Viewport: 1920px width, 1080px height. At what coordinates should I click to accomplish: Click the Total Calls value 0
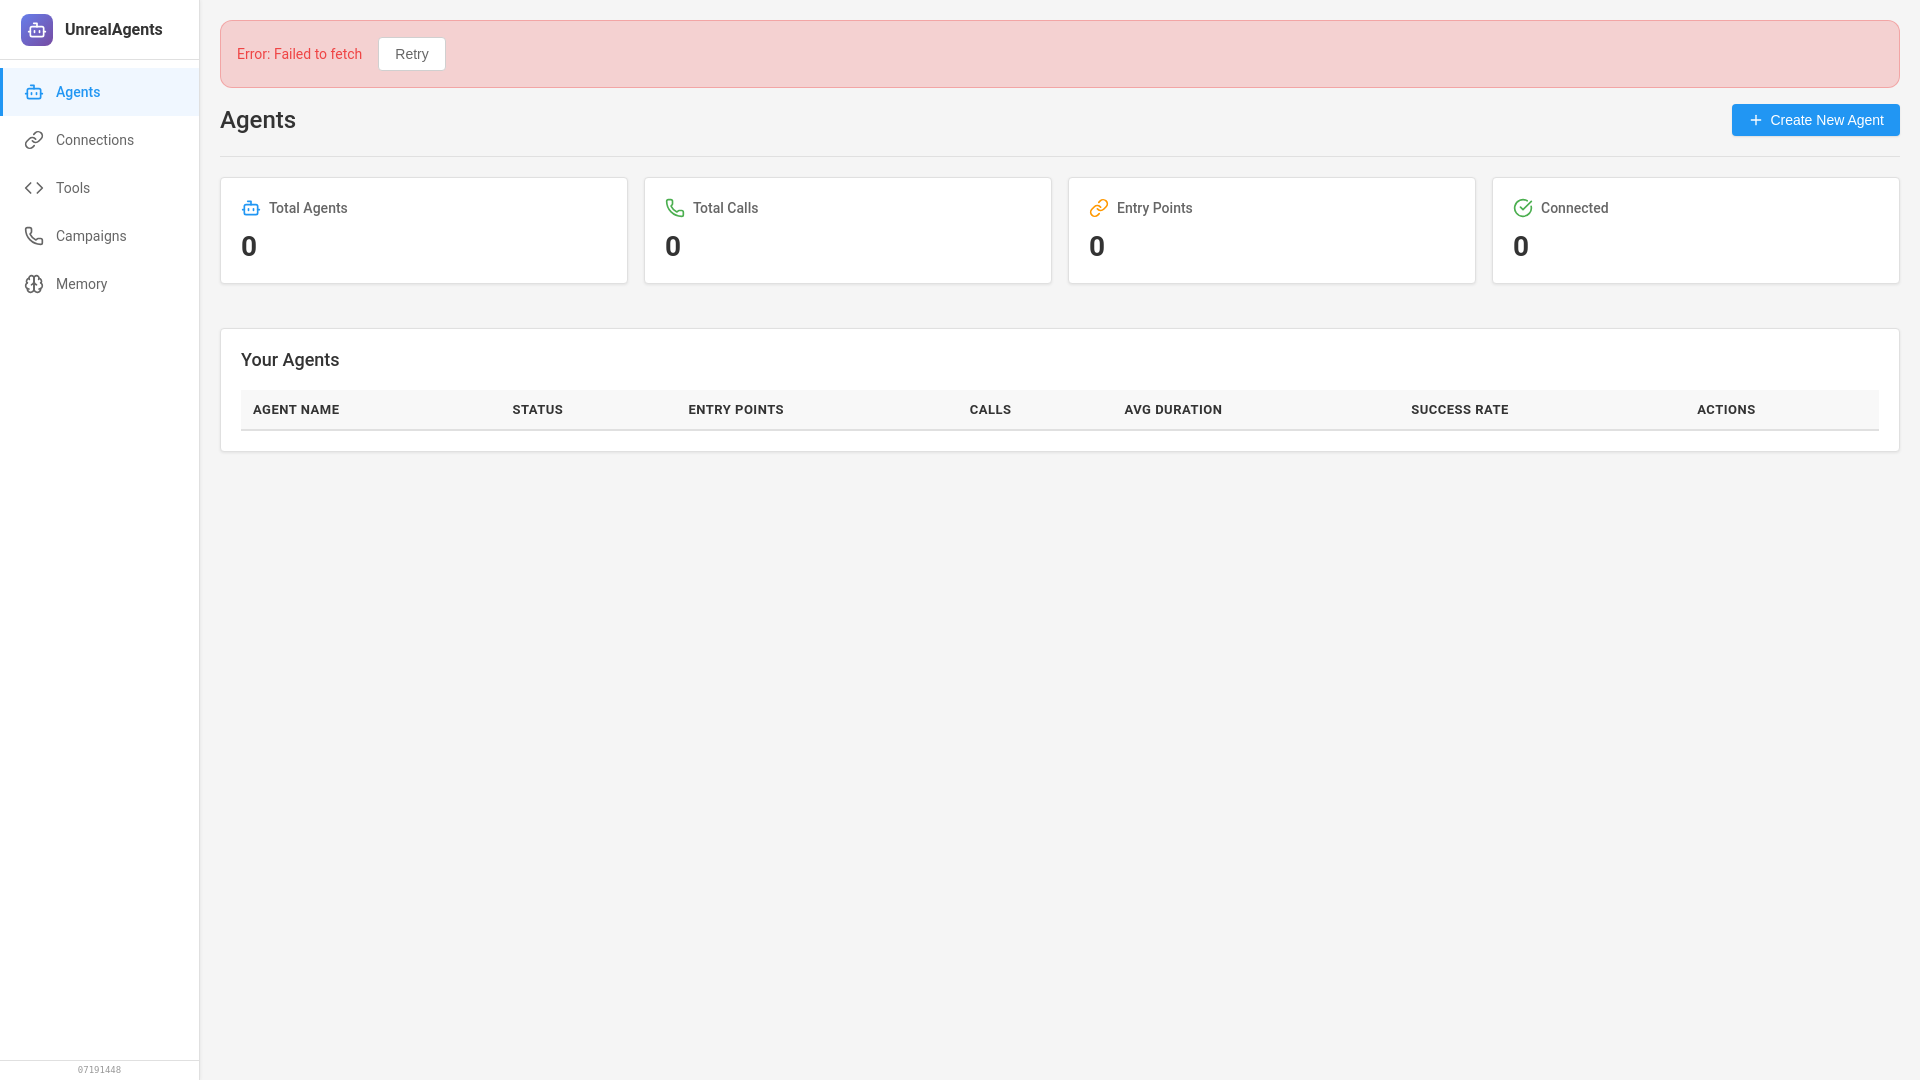tap(673, 246)
